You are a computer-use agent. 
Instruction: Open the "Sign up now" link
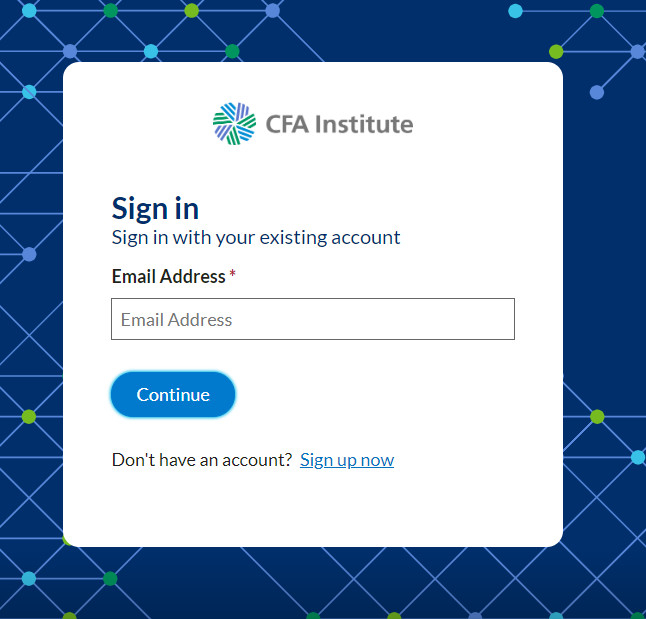(x=347, y=460)
